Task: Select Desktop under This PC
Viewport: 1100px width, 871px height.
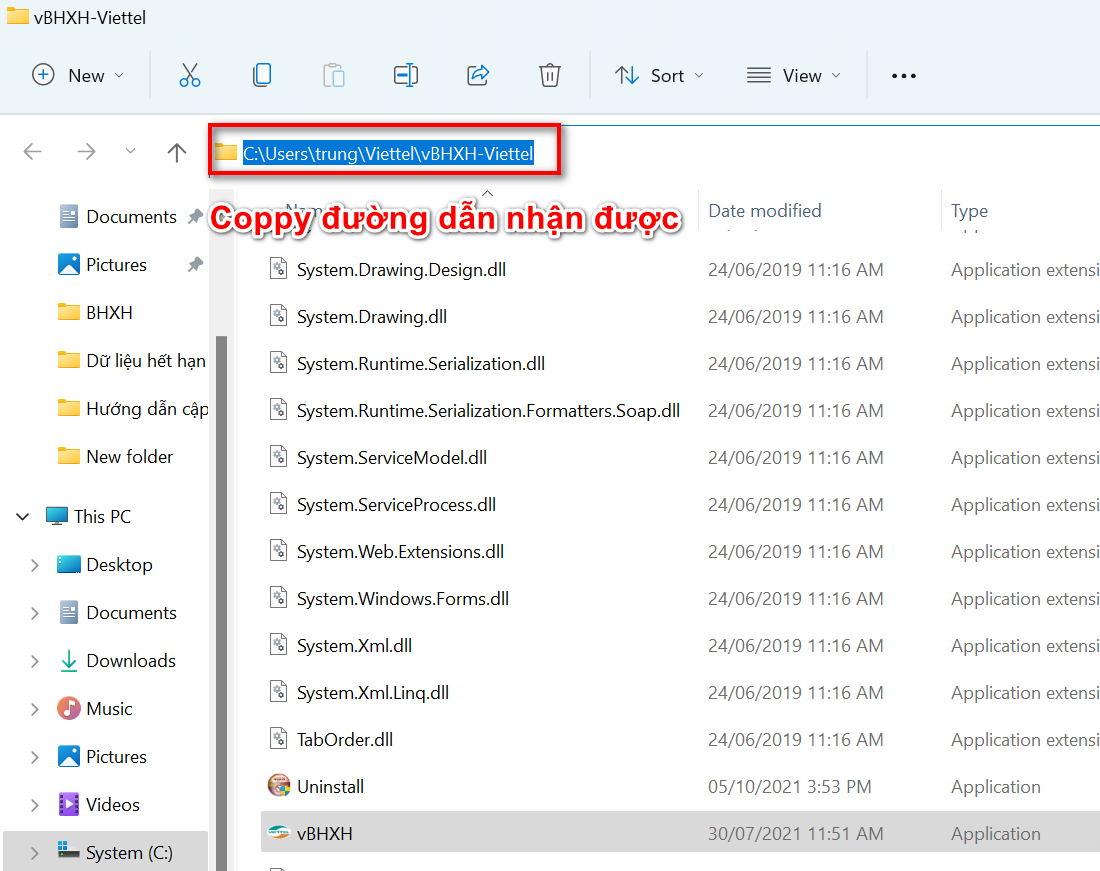Action: 119,565
